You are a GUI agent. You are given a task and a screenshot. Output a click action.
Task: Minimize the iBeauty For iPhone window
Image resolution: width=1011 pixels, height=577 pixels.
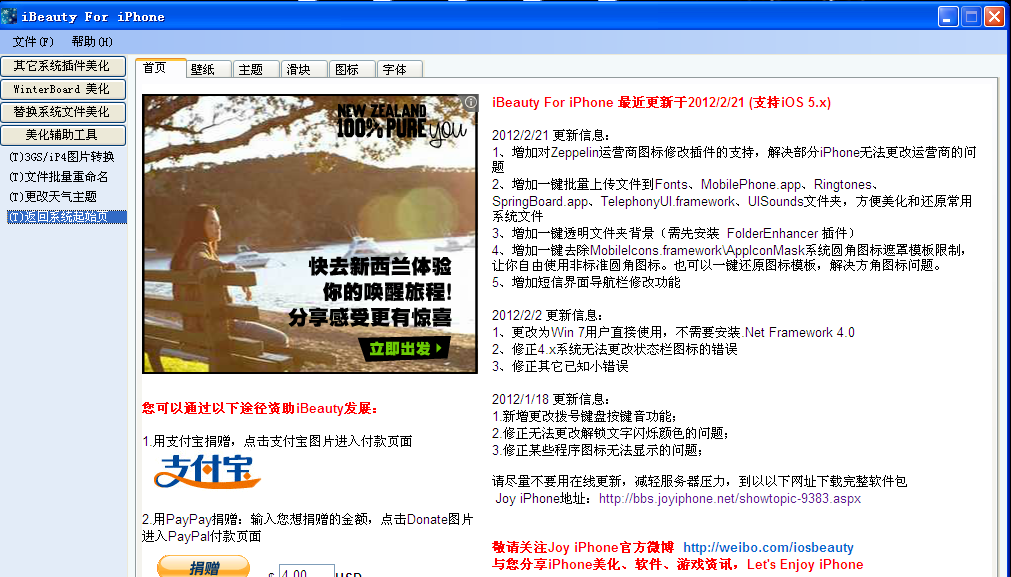[x=947, y=16]
